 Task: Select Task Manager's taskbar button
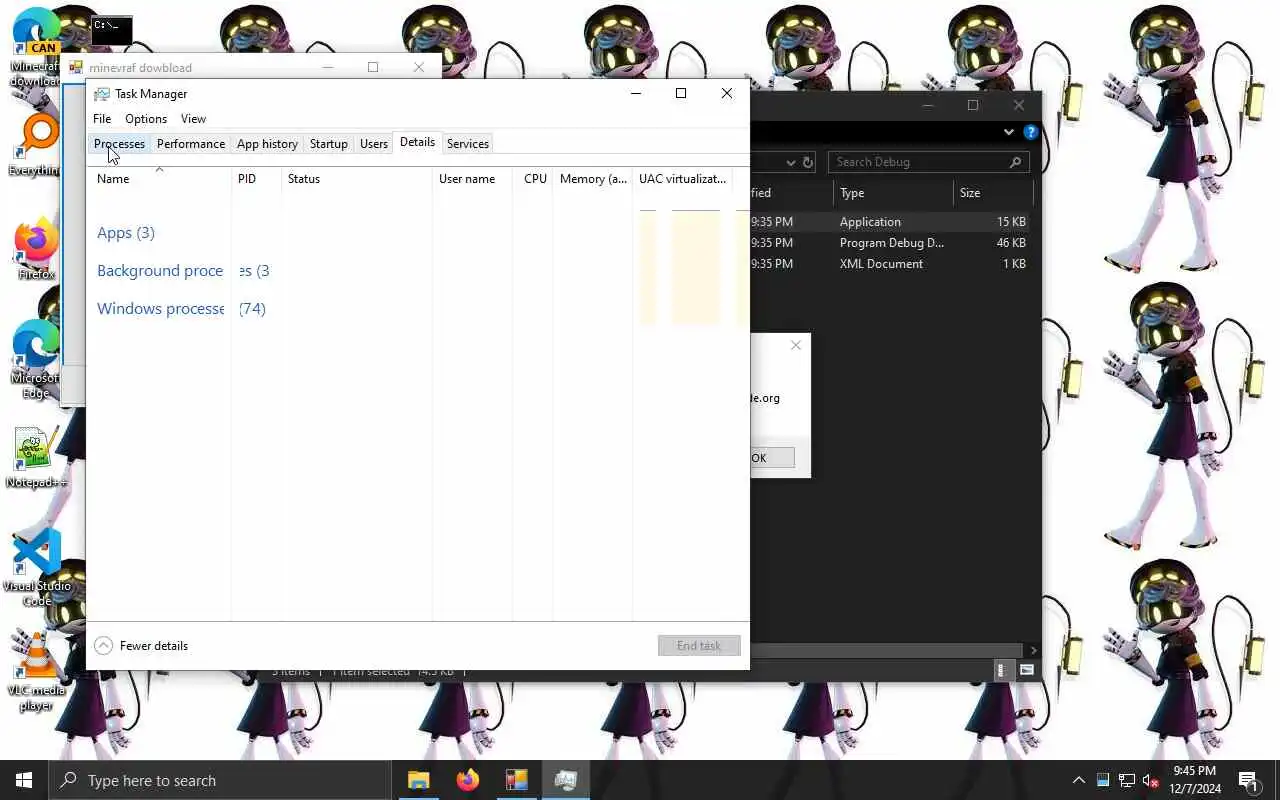[566, 780]
